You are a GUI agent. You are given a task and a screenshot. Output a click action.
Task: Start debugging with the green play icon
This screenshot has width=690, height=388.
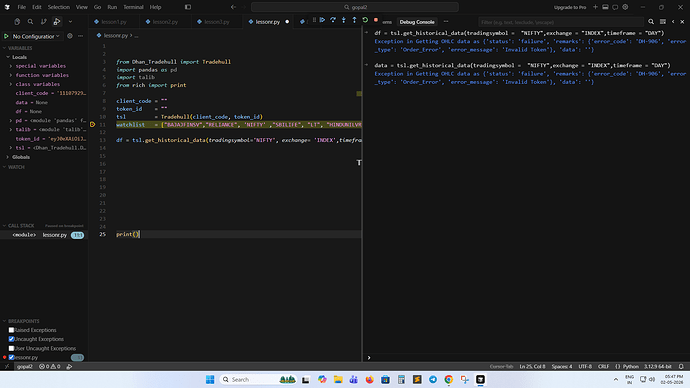[6, 36]
